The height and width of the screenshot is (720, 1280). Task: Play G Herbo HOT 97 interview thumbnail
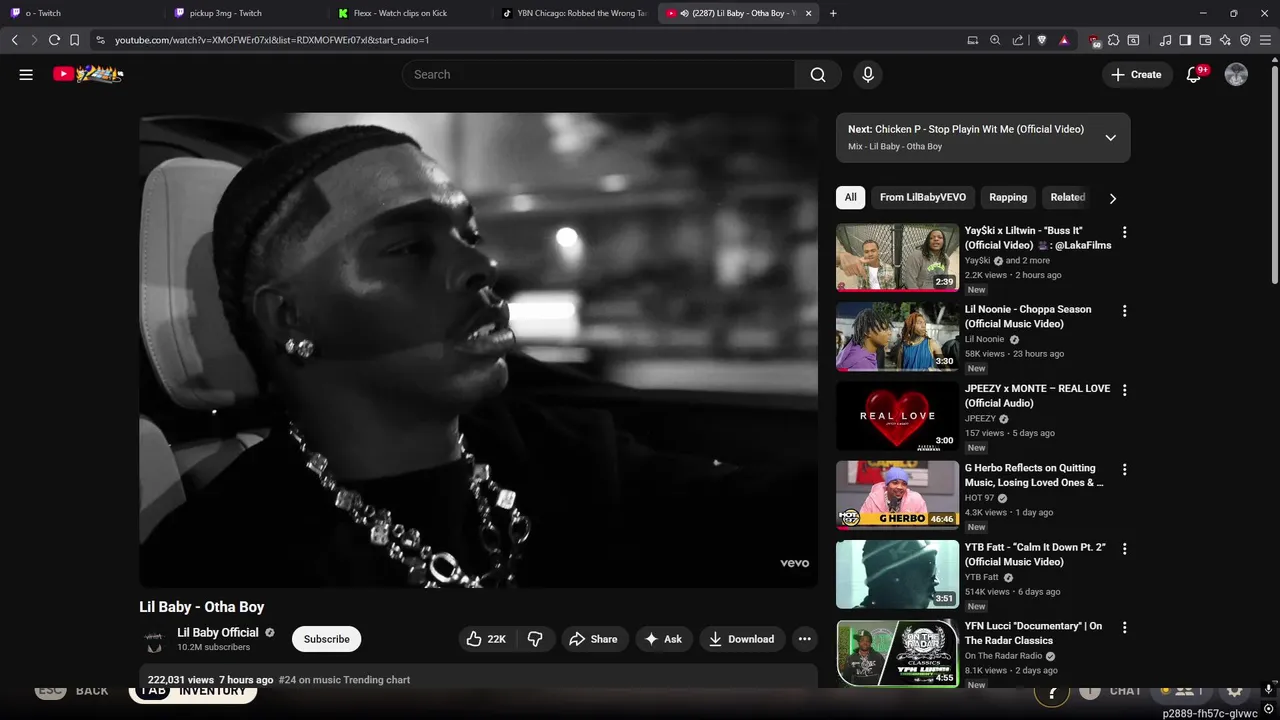click(x=897, y=494)
